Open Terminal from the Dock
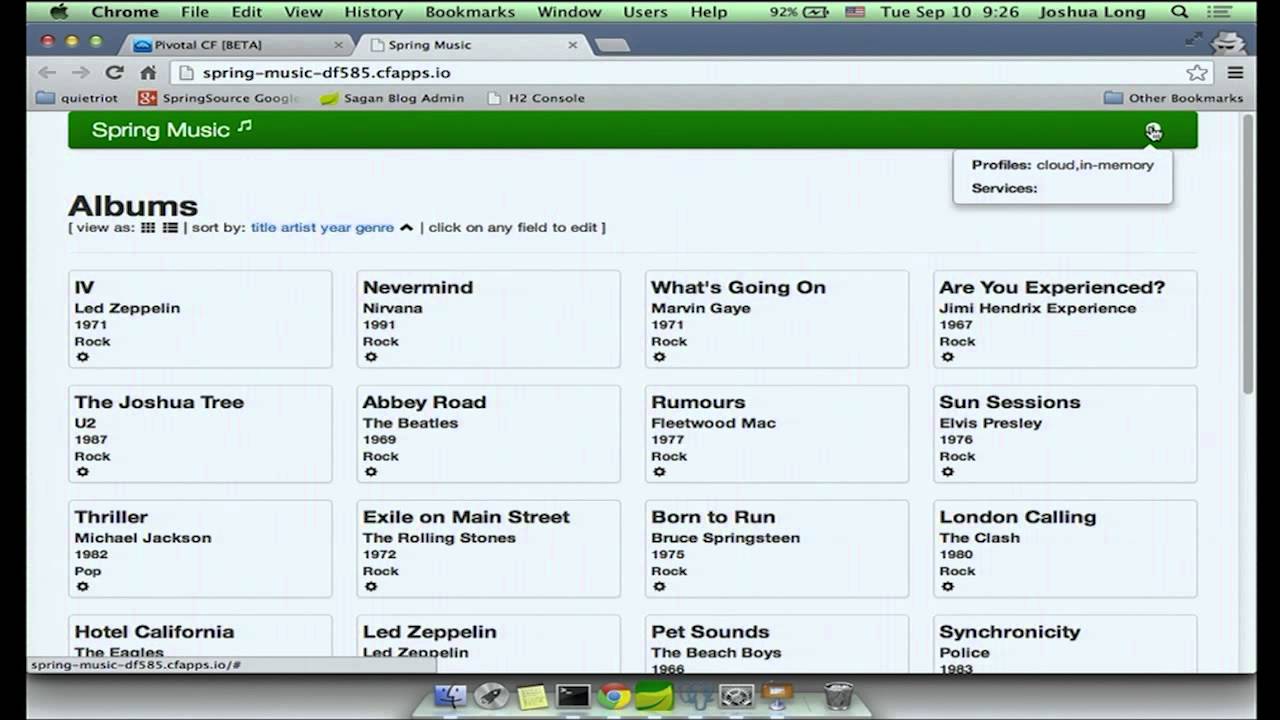The image size is (1280, 720). [573, 696]
